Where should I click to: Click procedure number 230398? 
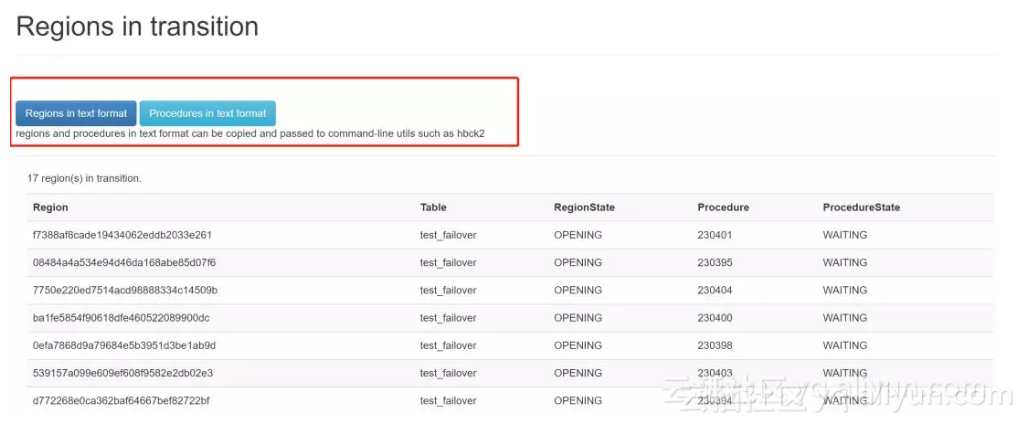pyautogui.click(x=715, y=345)
